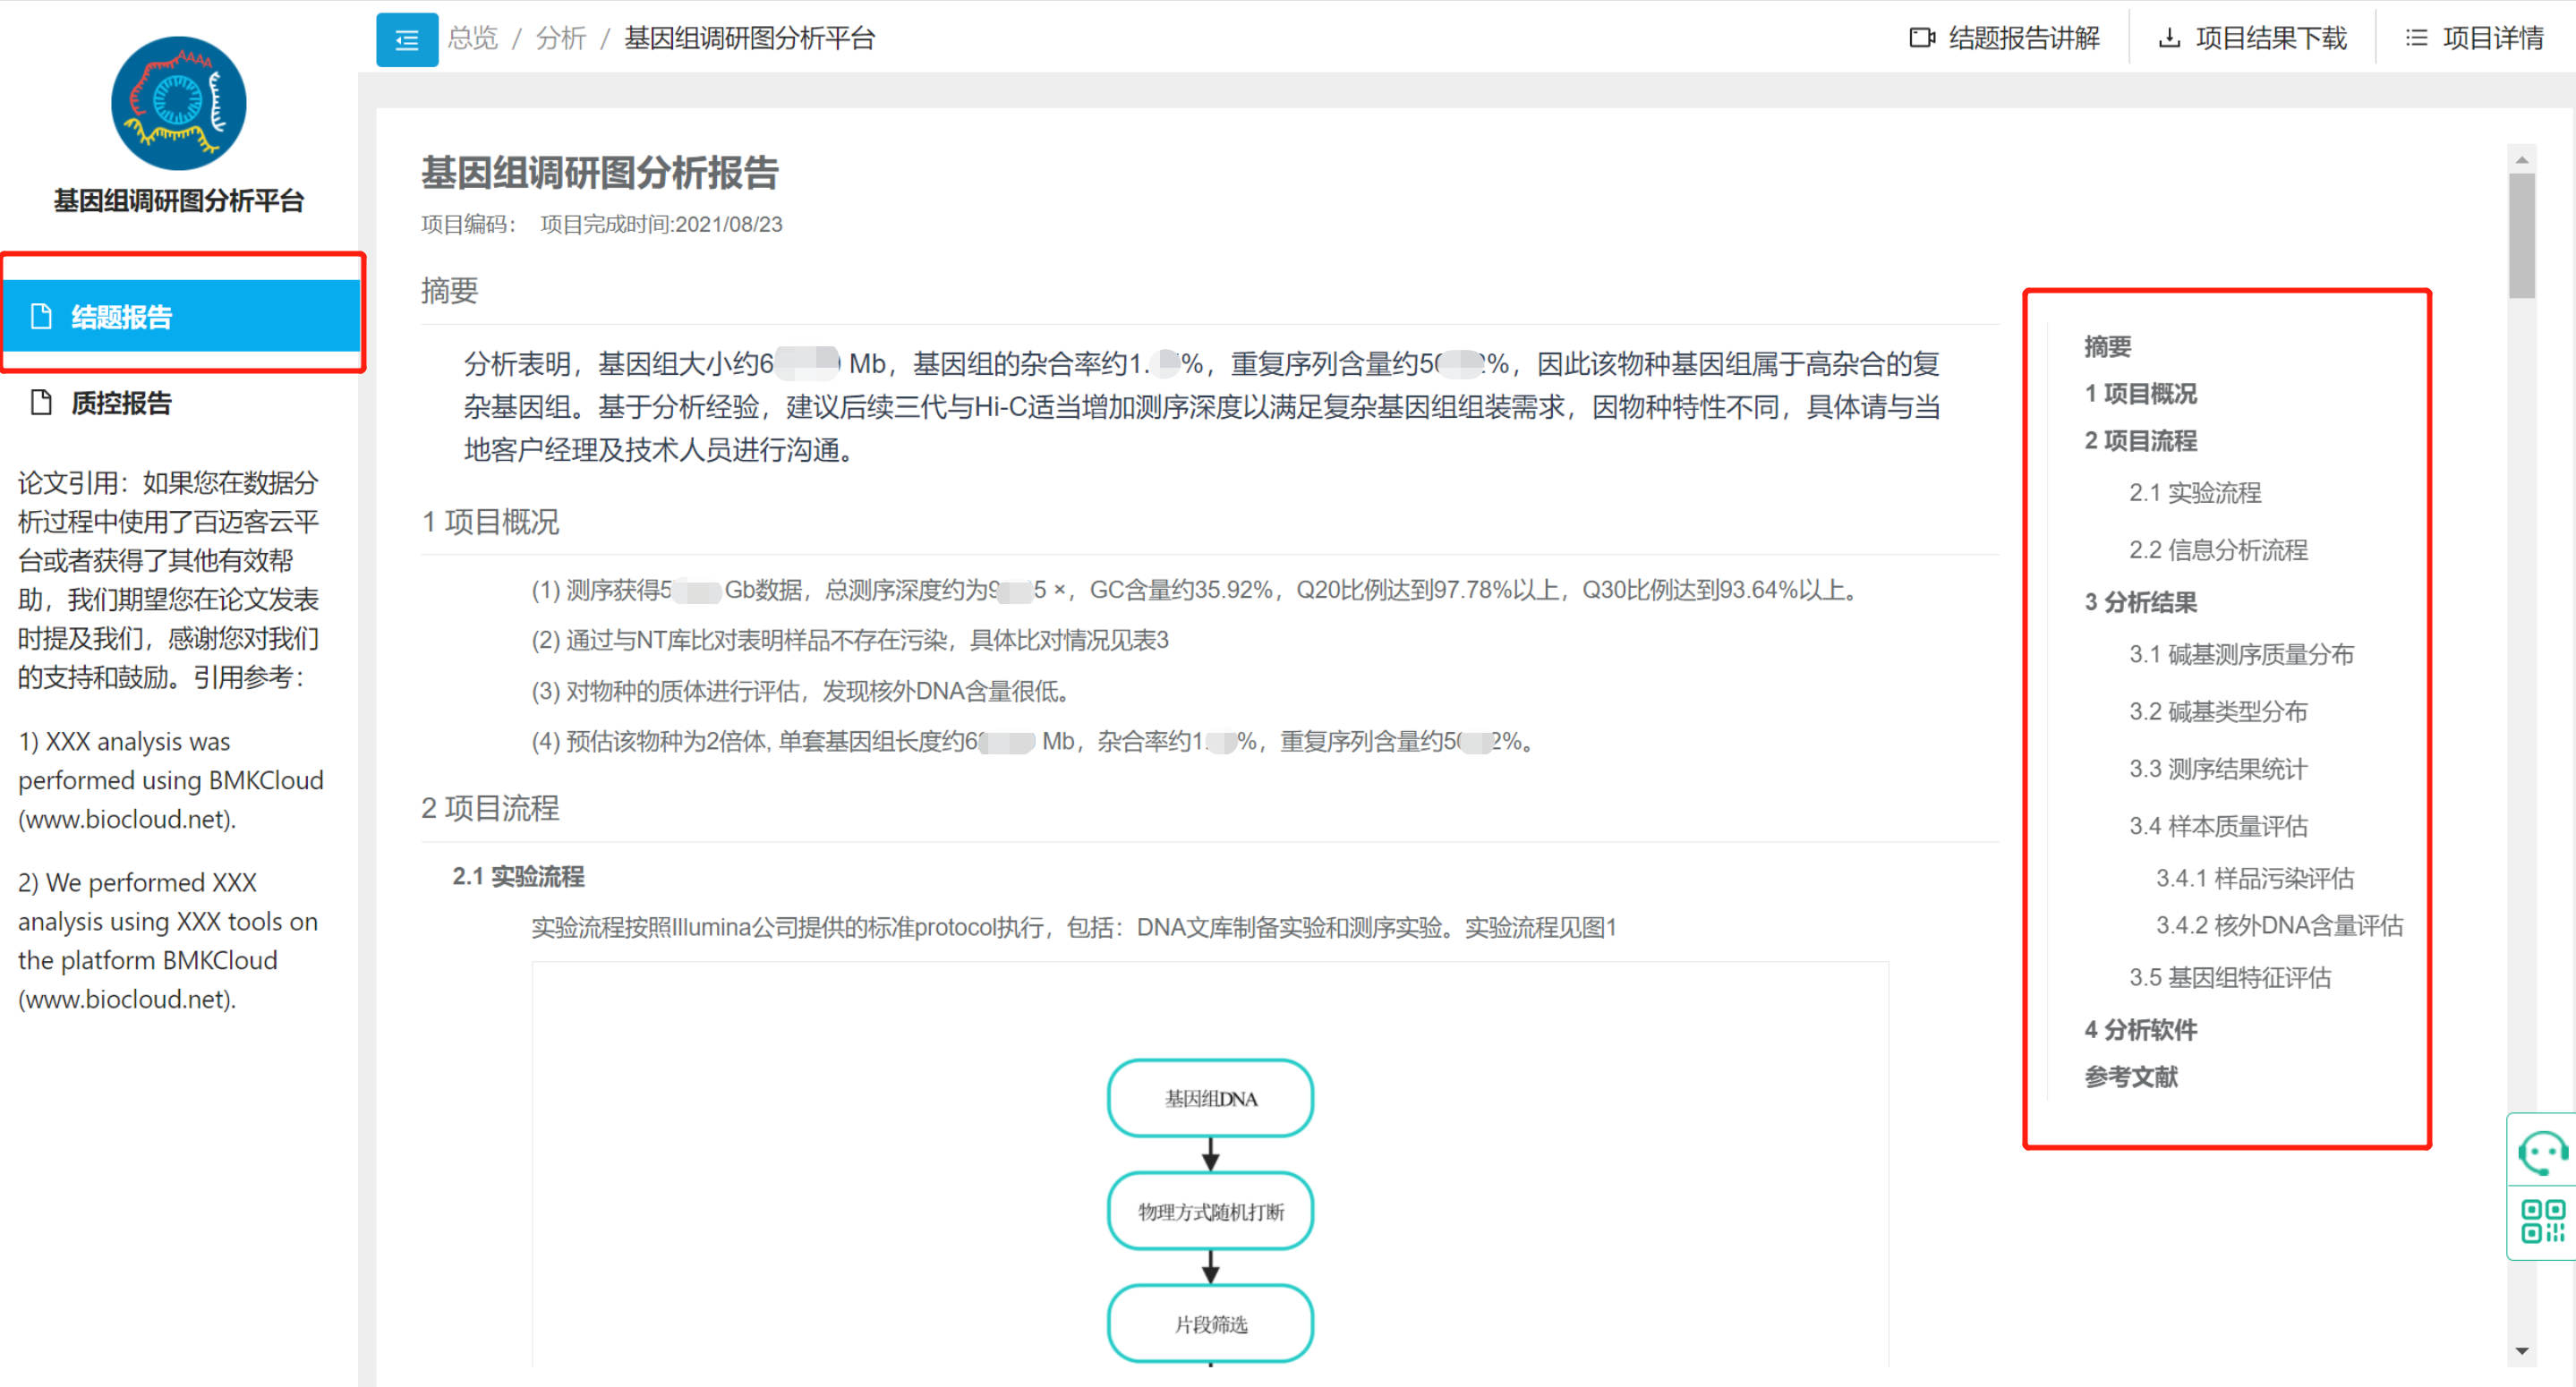This screenshot has height=1387, width=2576.
Task: Click the scrollbar down arrow
Action: [x=2521, y=1351]
